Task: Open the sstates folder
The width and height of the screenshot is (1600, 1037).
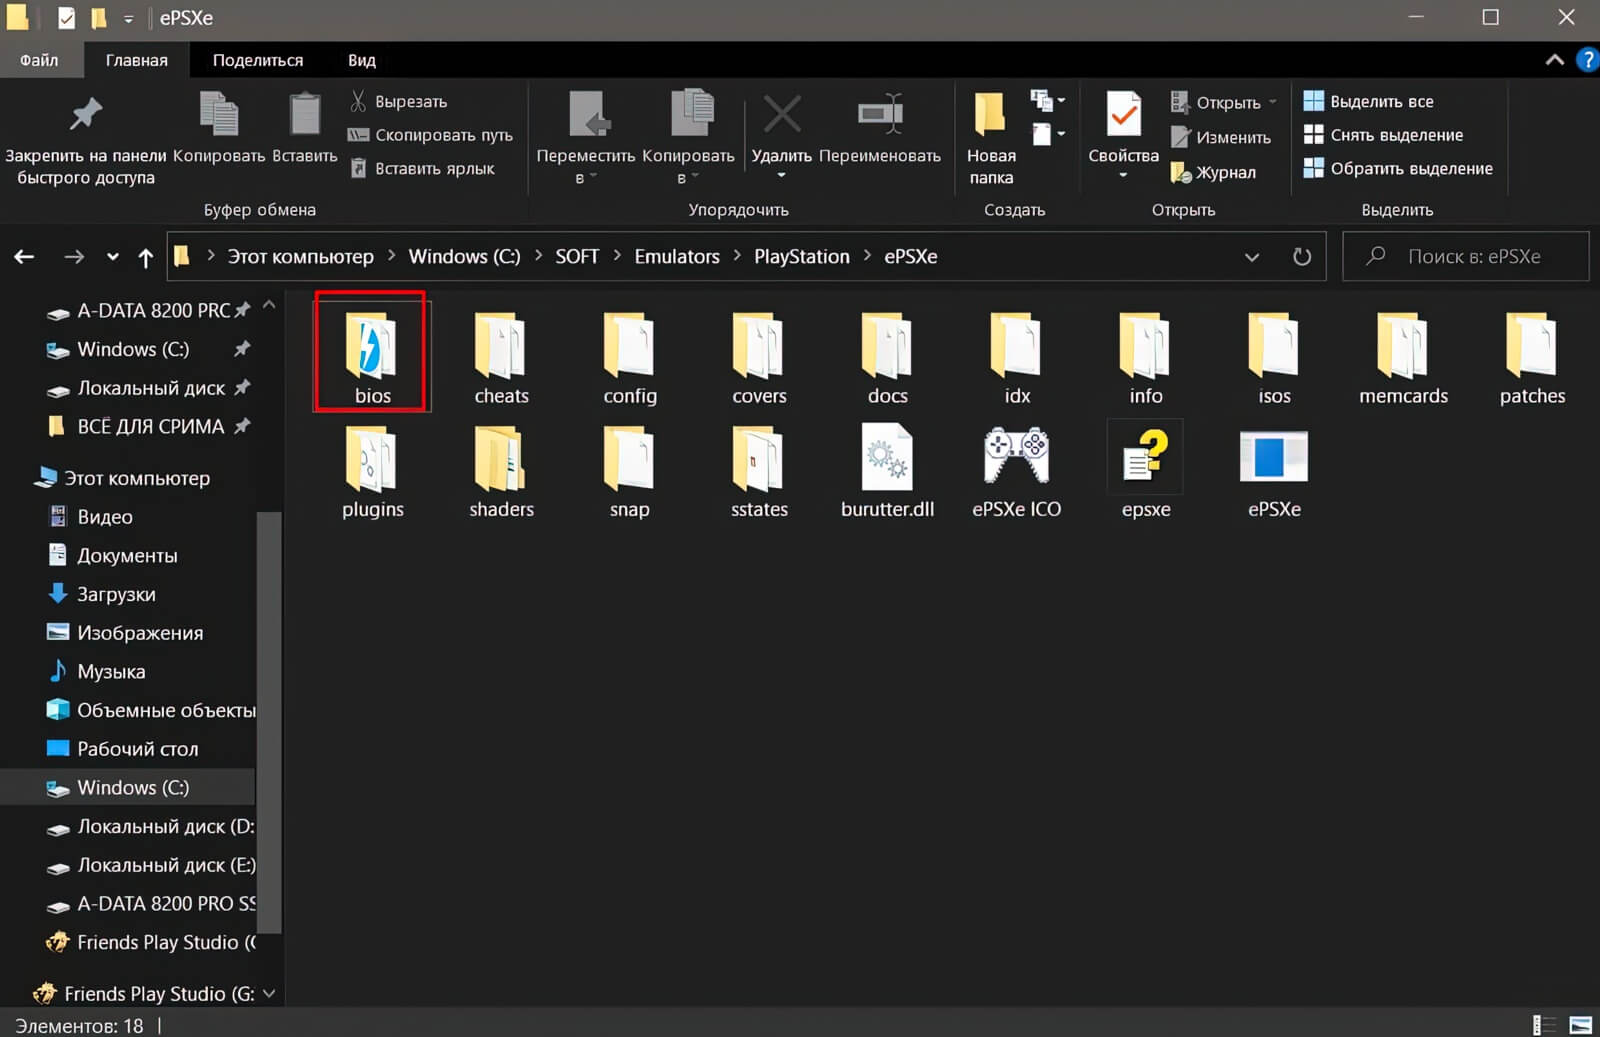Action: tap(759, 471)
